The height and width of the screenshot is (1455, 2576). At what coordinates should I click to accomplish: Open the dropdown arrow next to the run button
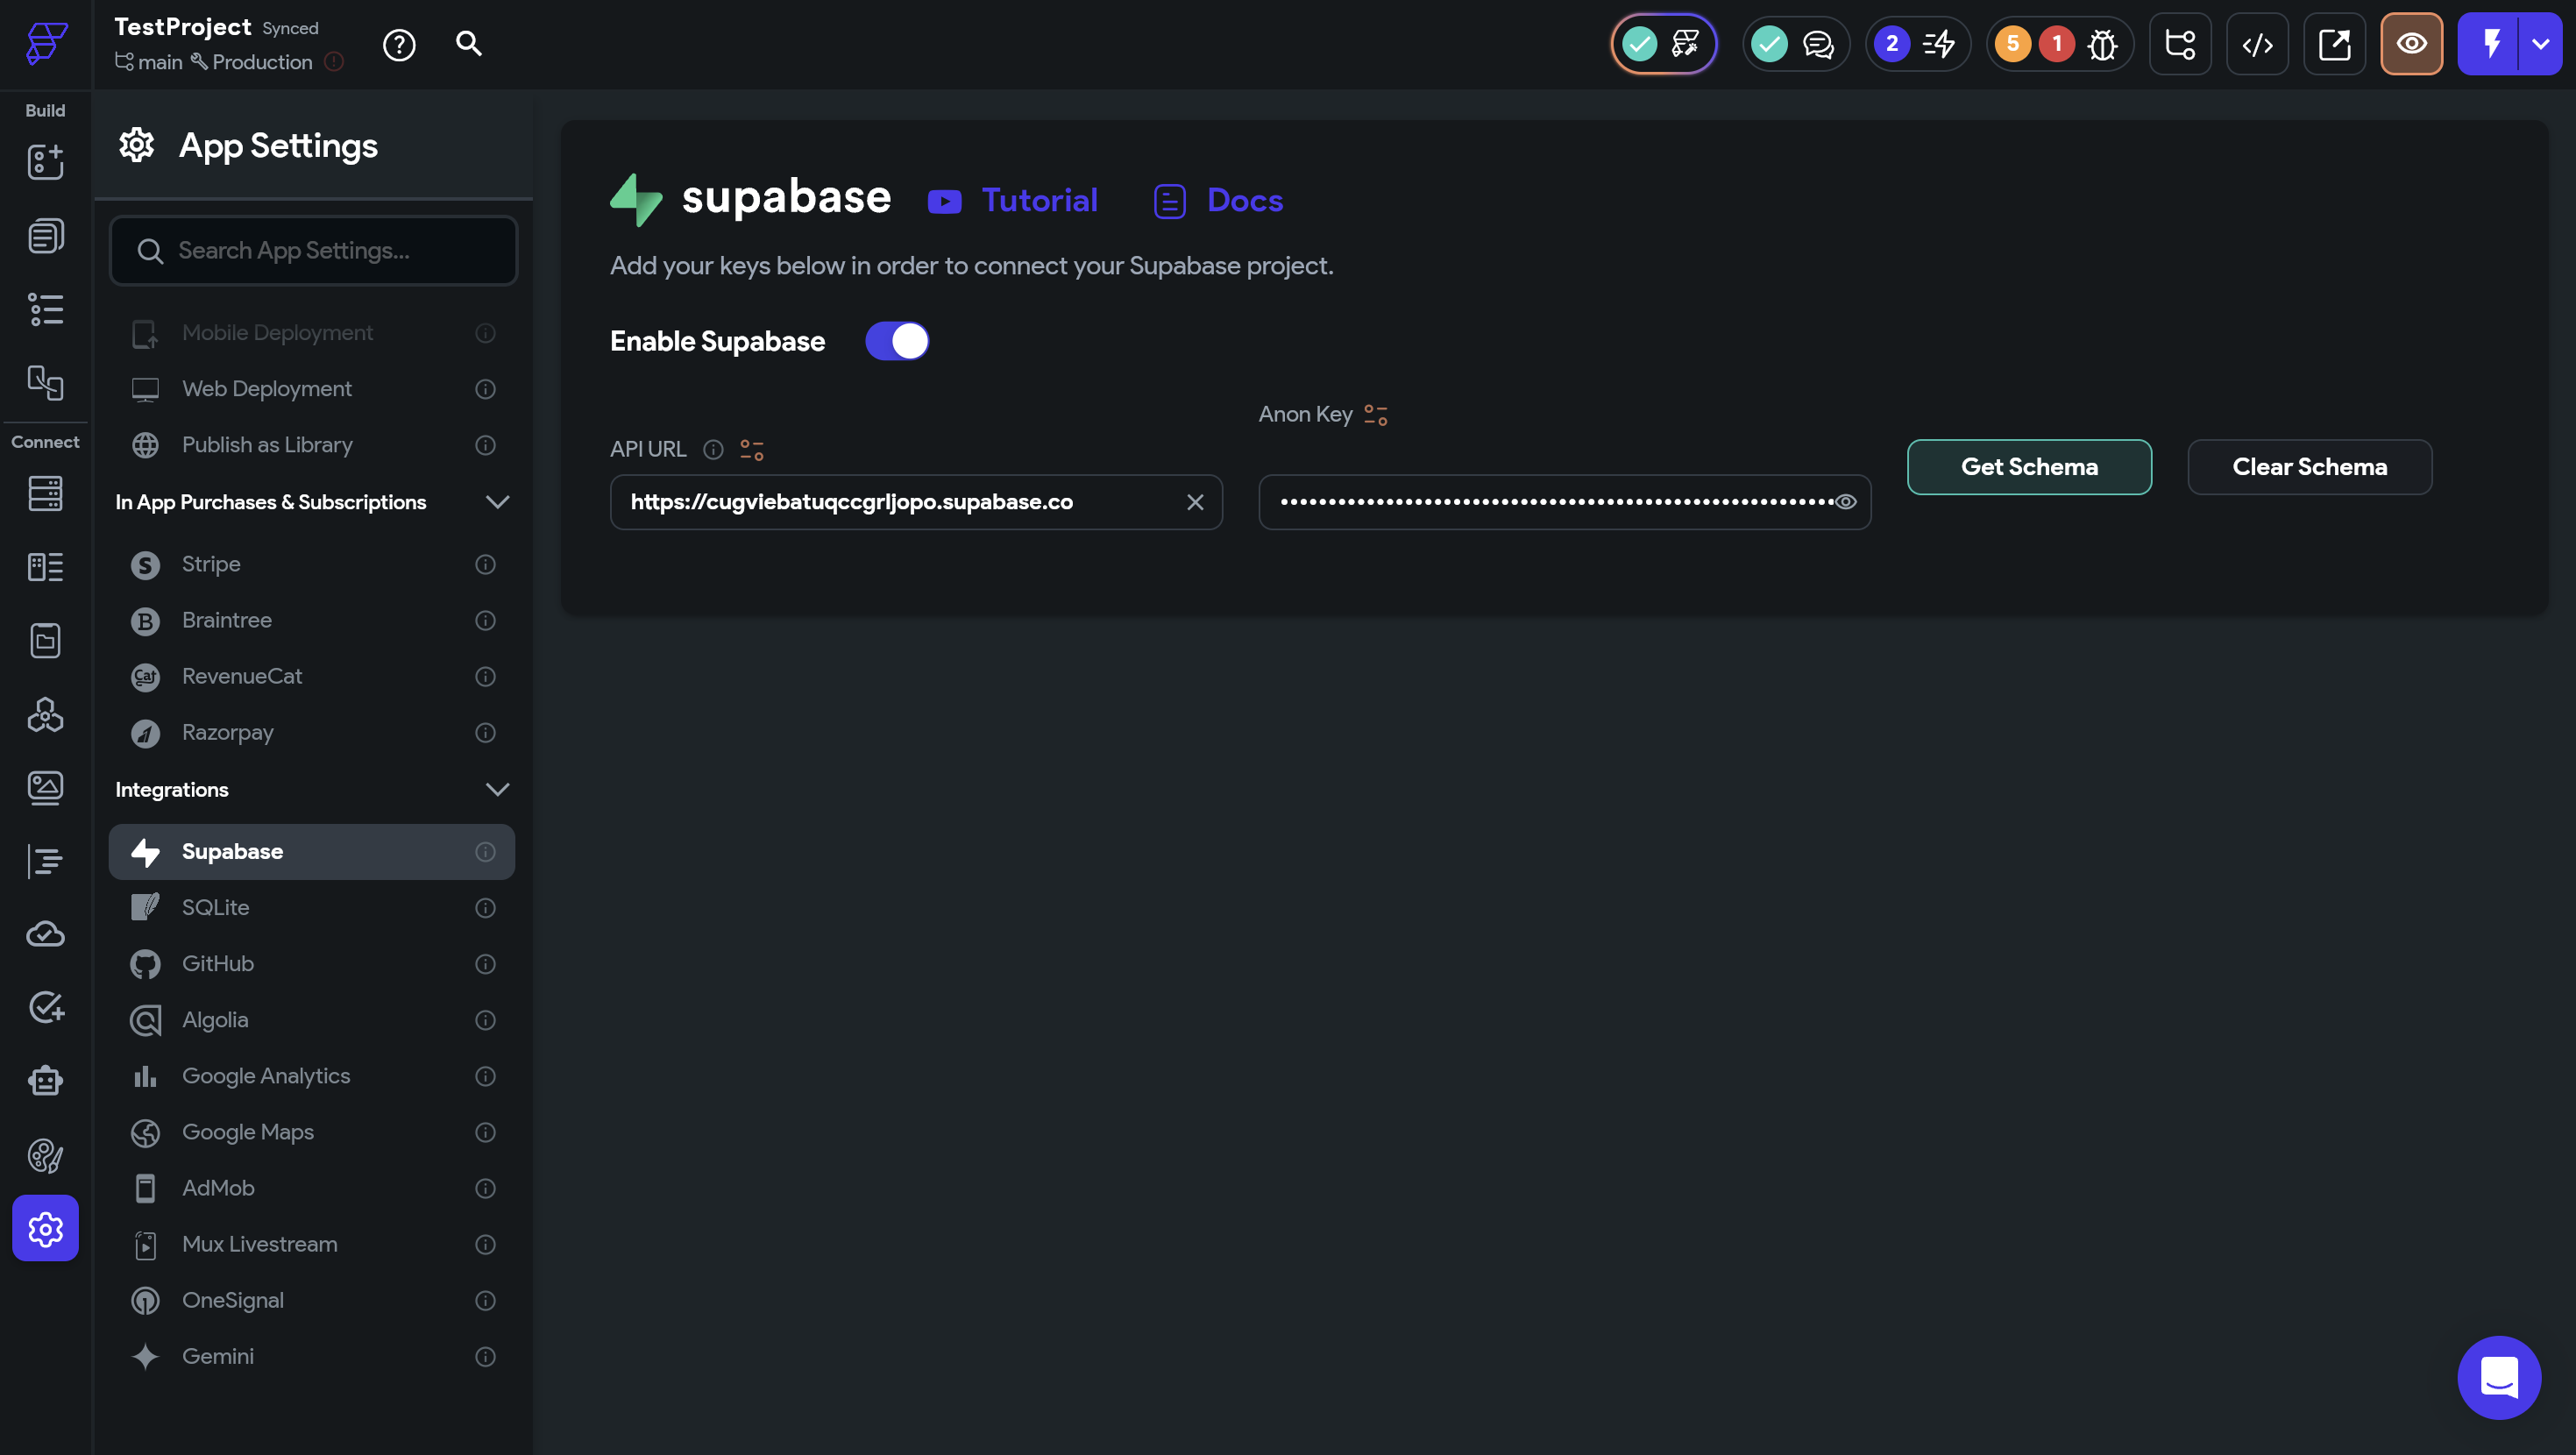[2540, 44]
